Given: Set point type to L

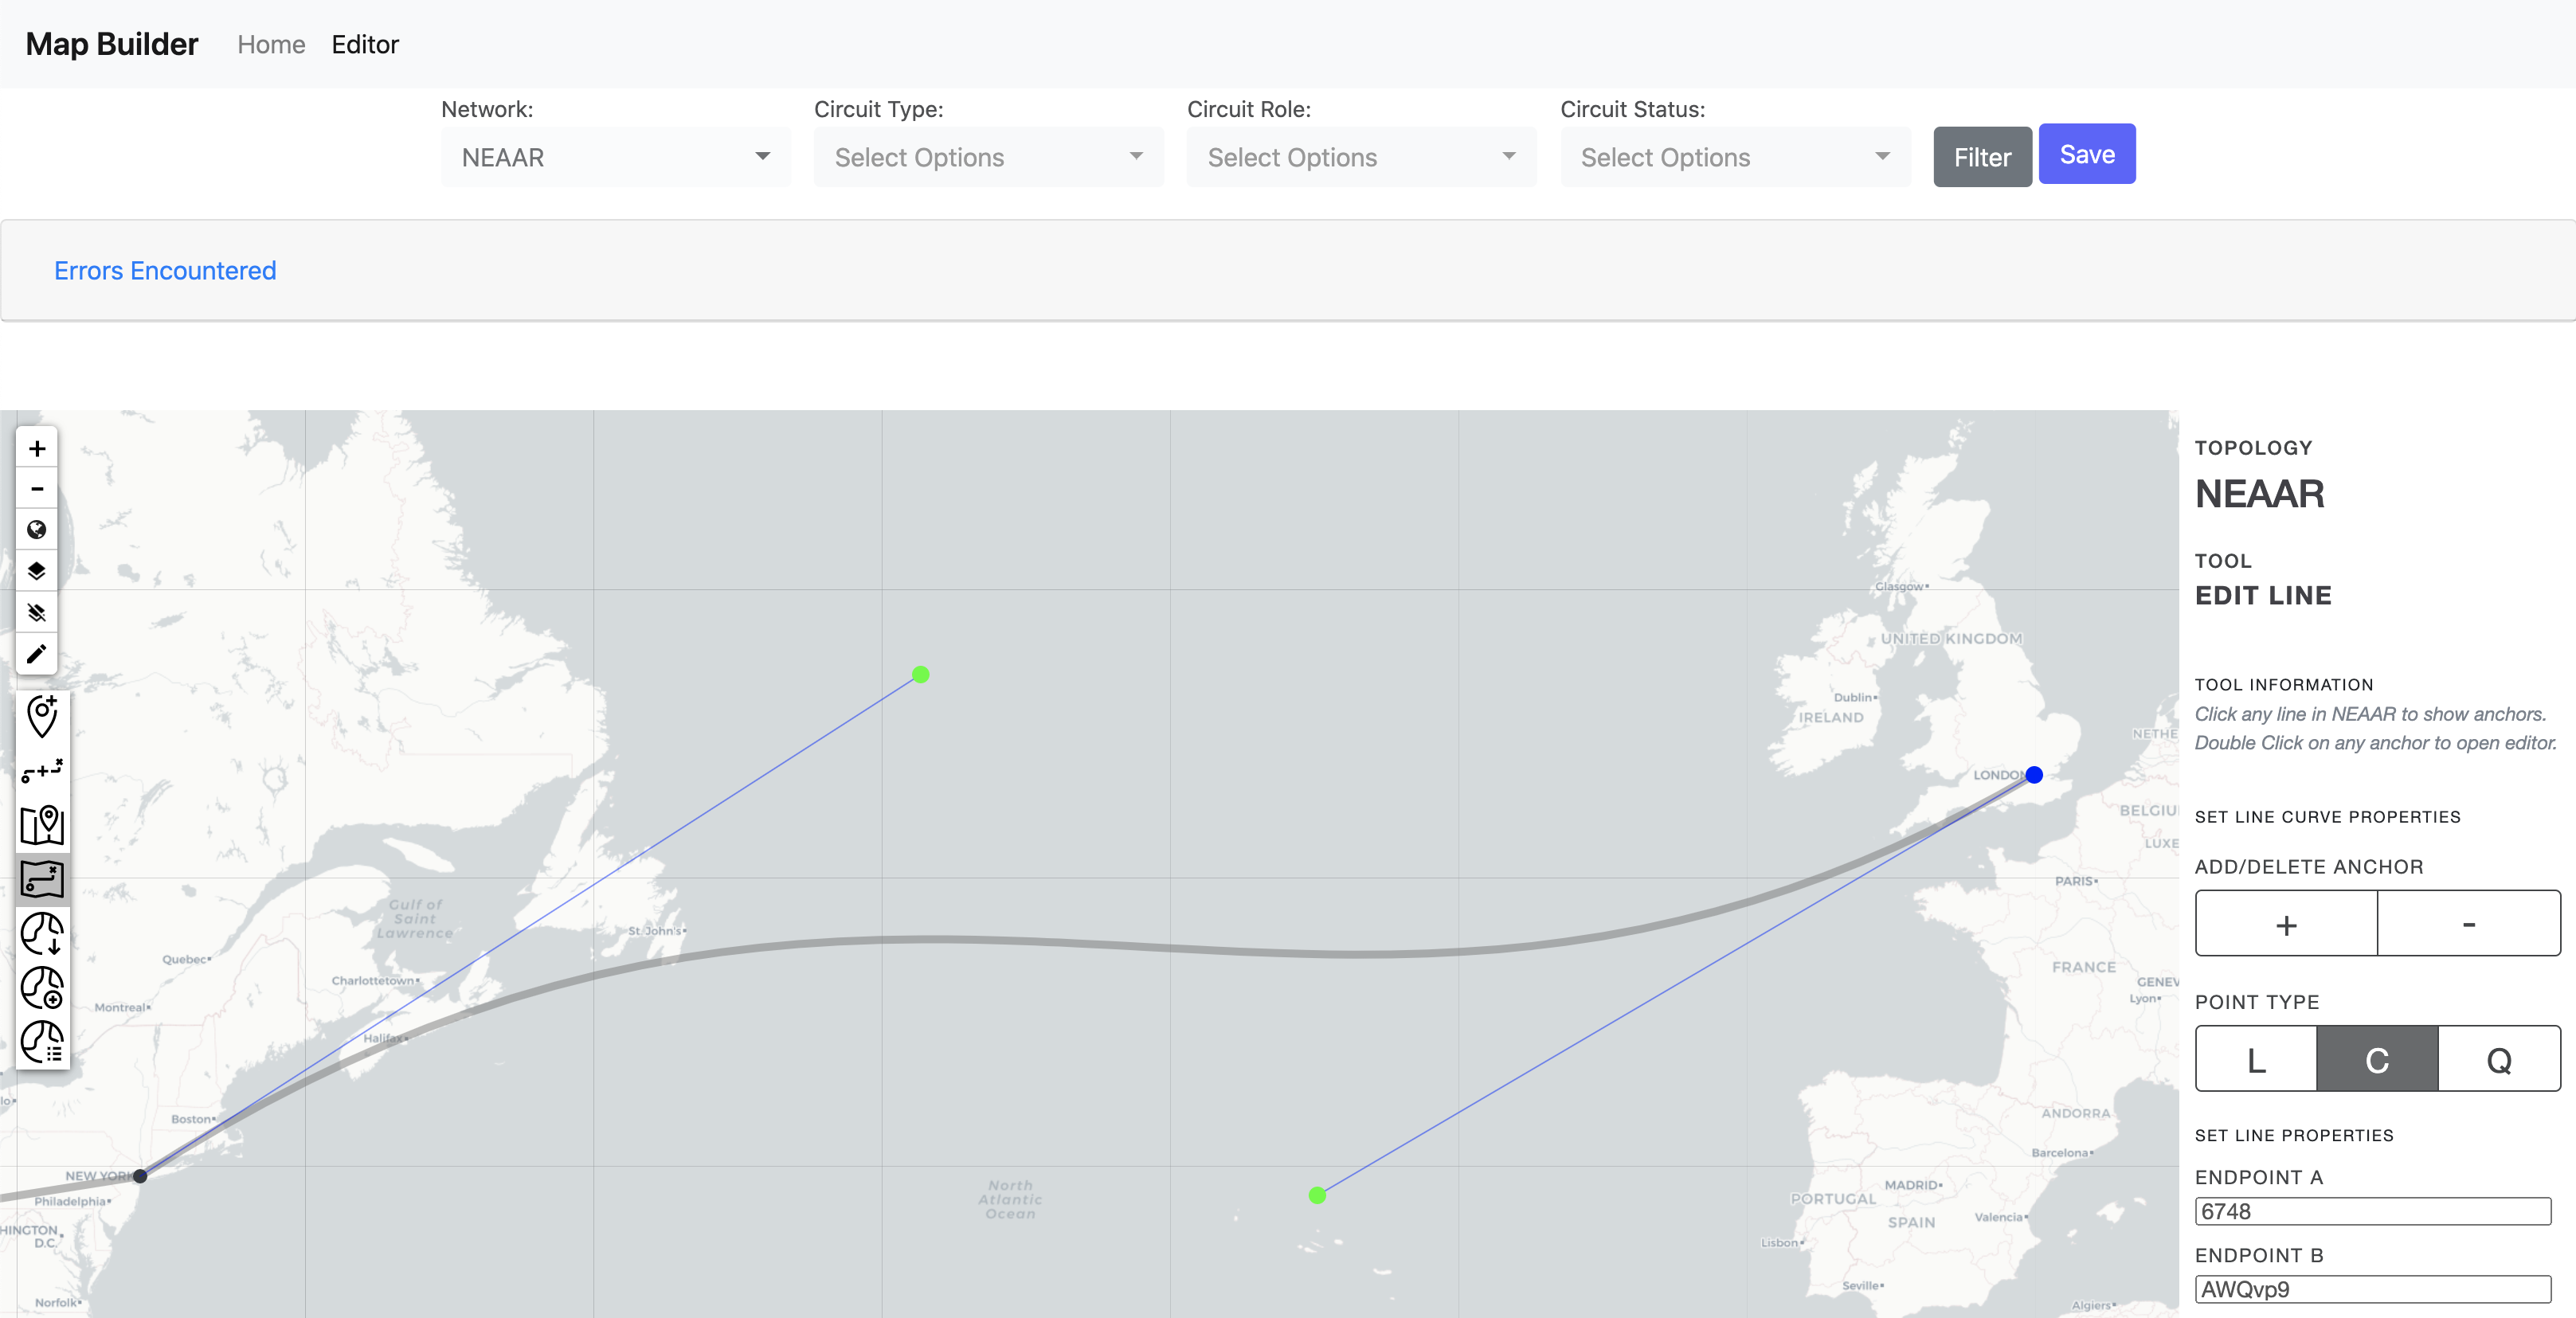Looking at the screenshot, I should (x=2256, y=1059).
